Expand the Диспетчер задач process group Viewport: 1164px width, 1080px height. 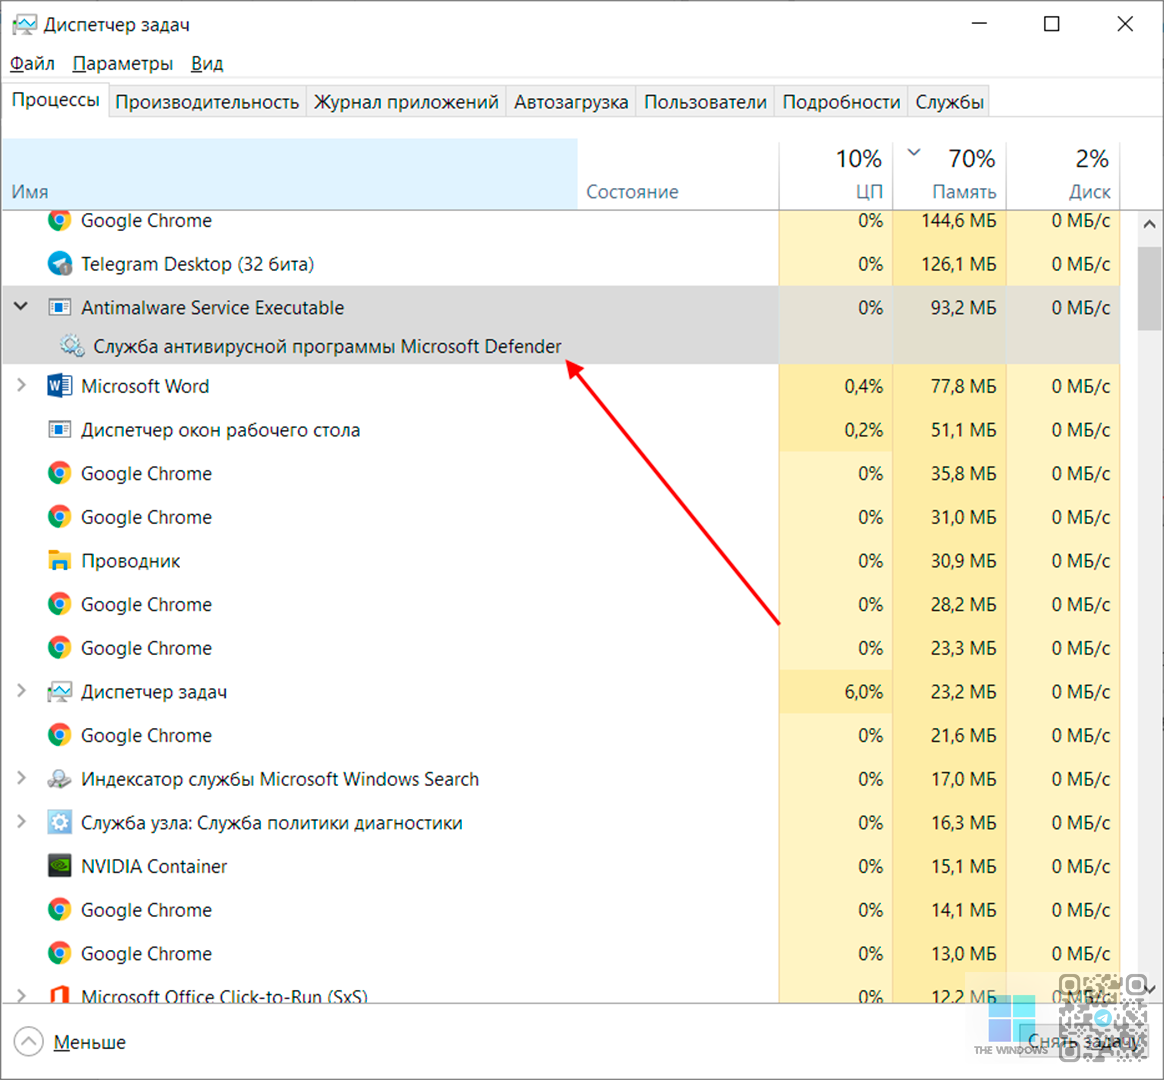tap(21, 692)
